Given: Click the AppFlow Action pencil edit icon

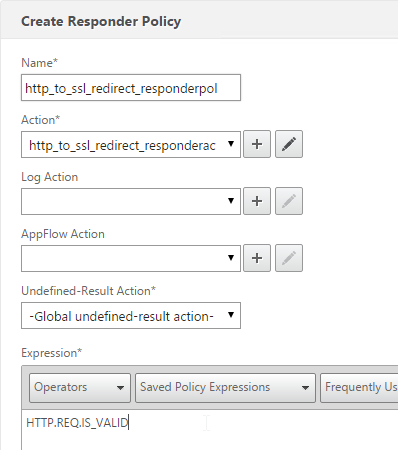Looking at the screenshot, I should [289, 258].
